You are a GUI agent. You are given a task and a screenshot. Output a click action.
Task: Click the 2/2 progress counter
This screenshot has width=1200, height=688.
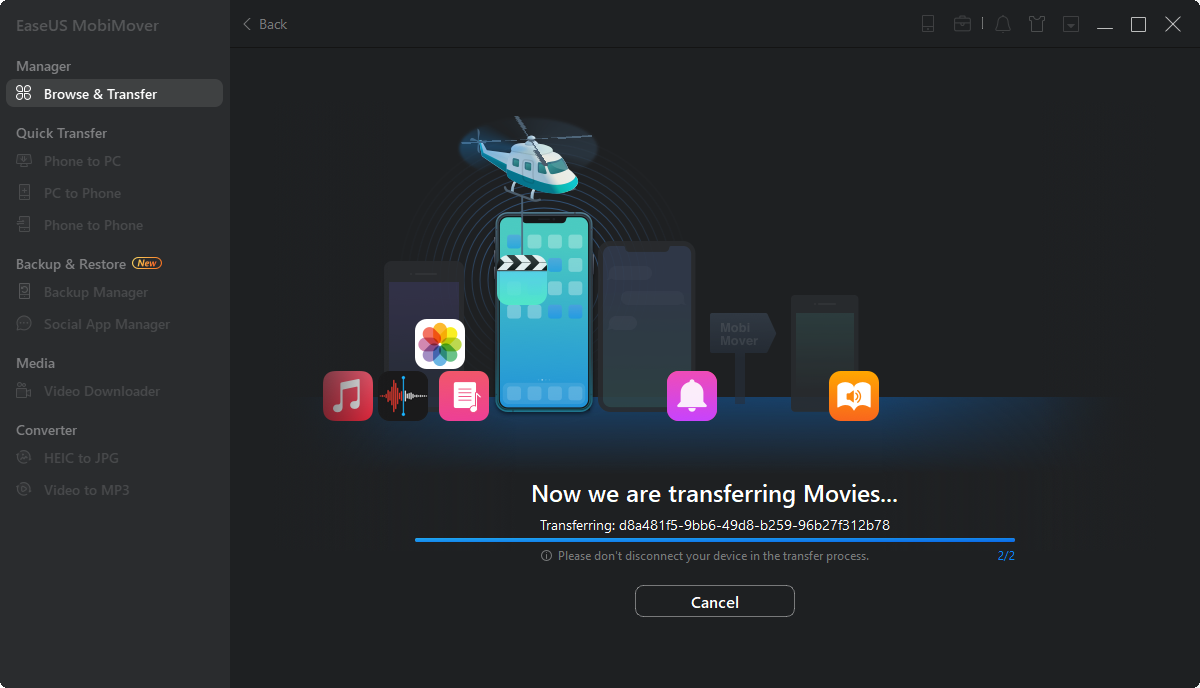(x=1006, y=556)
